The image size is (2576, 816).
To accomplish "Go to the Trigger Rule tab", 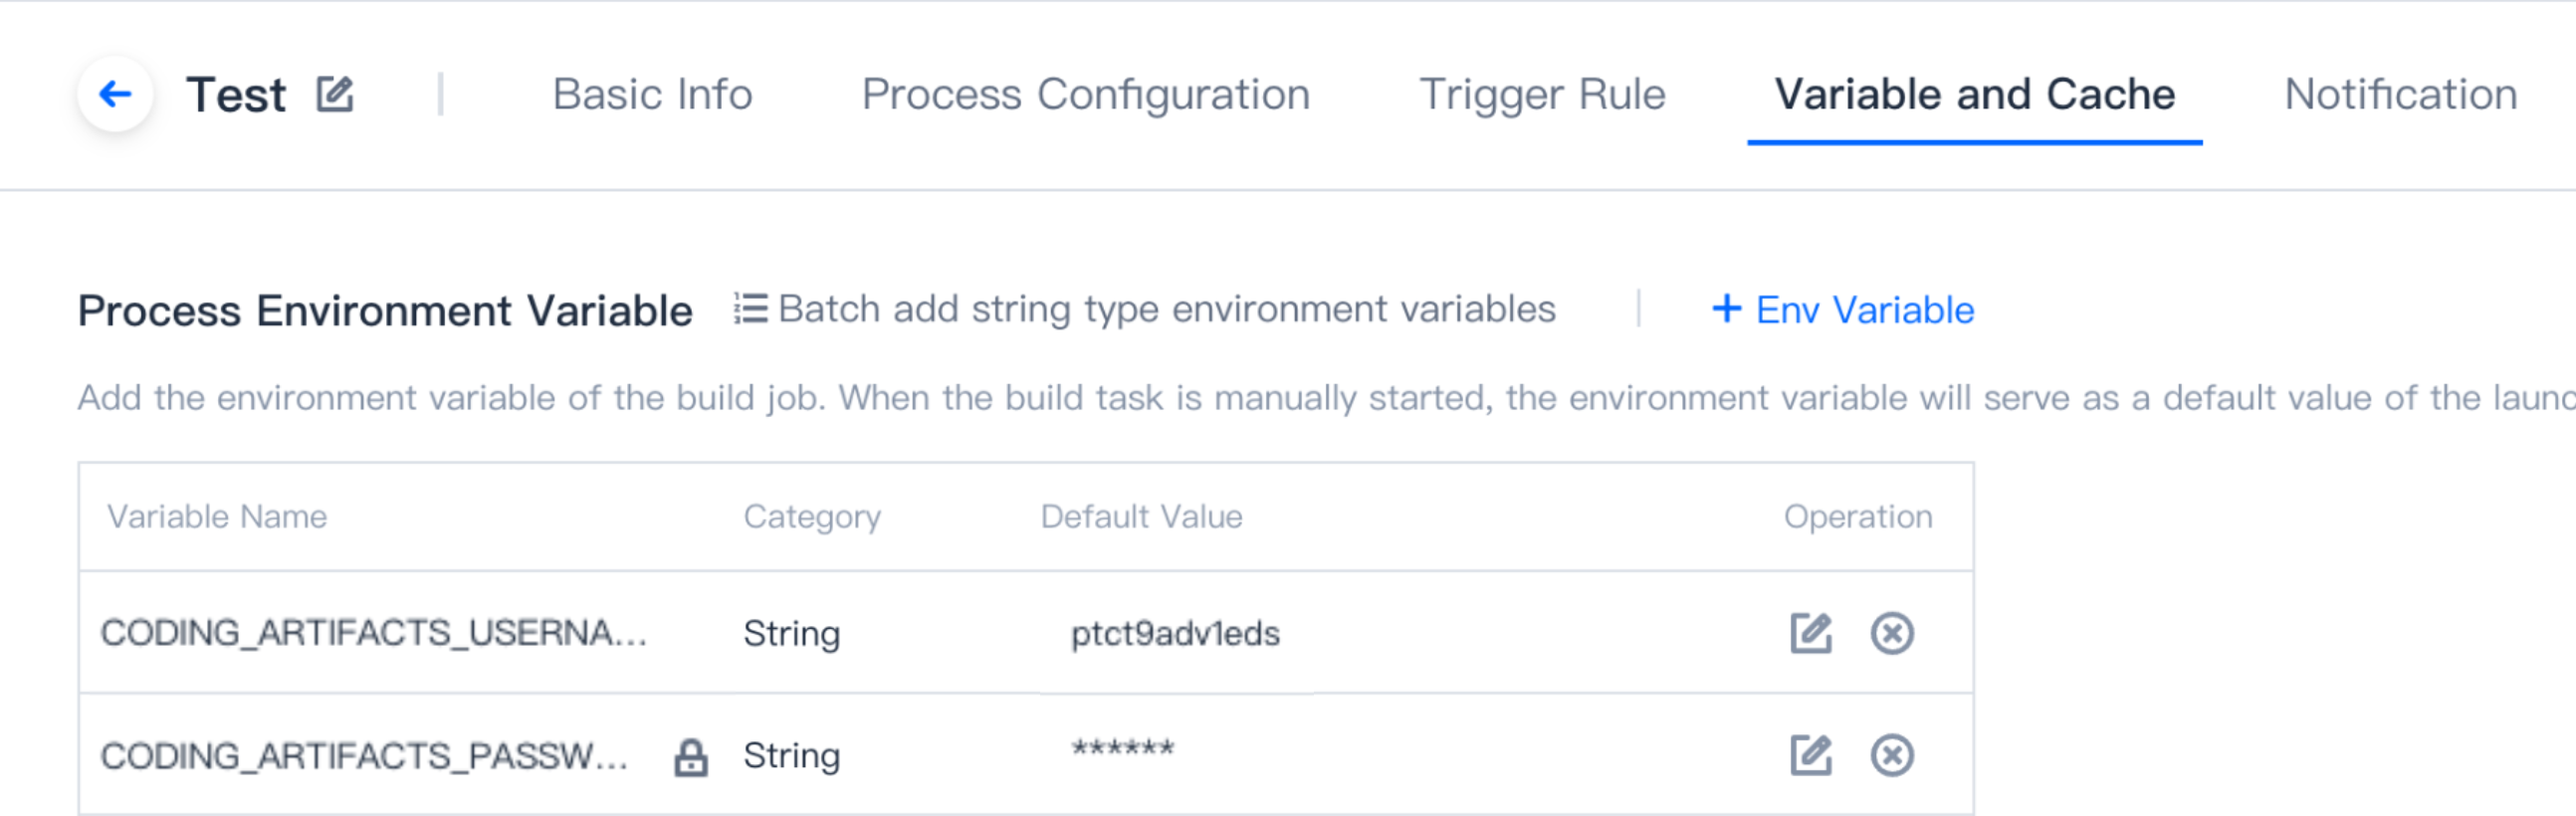I will point(1542,95).
